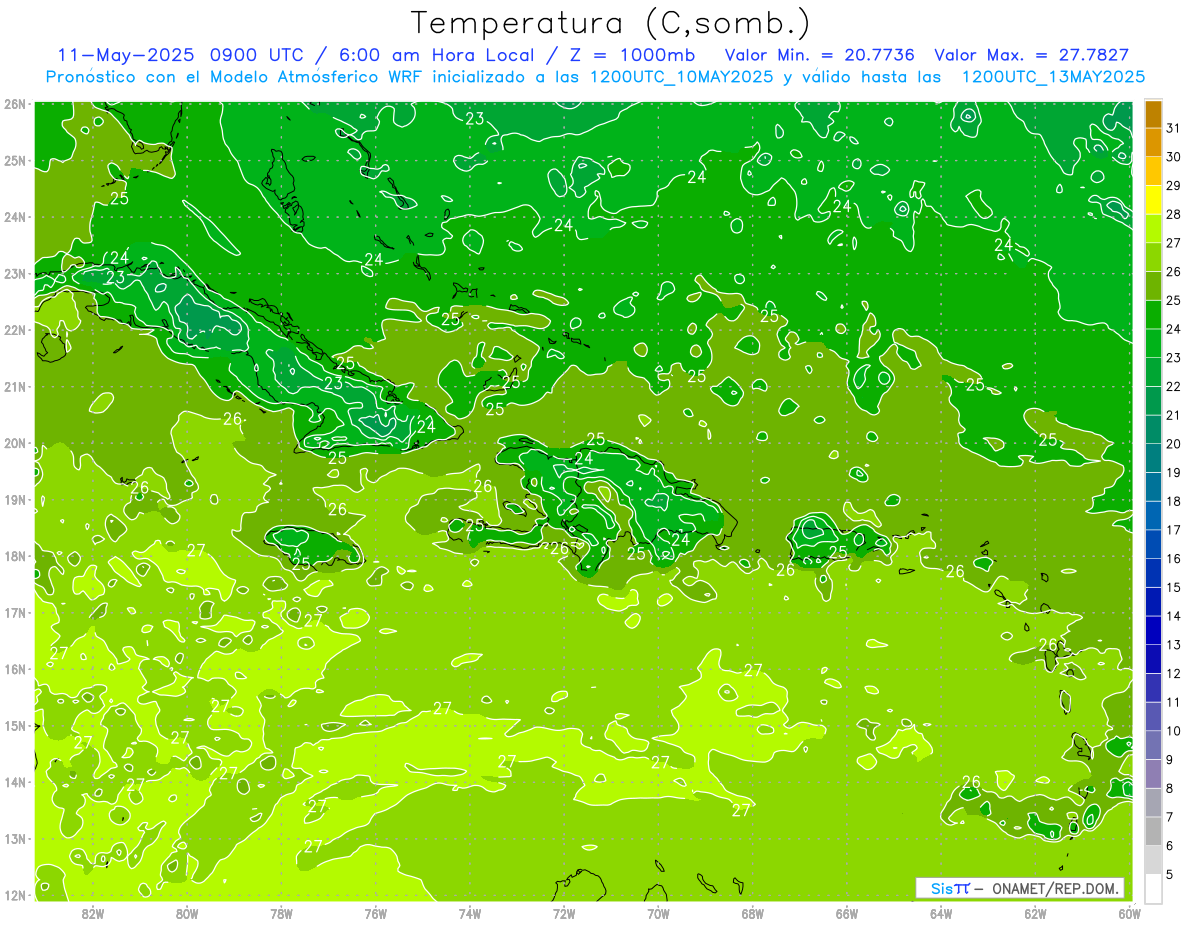Screen dimensions: 1200x927
Task: Click the '60W' longitude axis label
Action: pyautogui.click(x=1130, y=913)
